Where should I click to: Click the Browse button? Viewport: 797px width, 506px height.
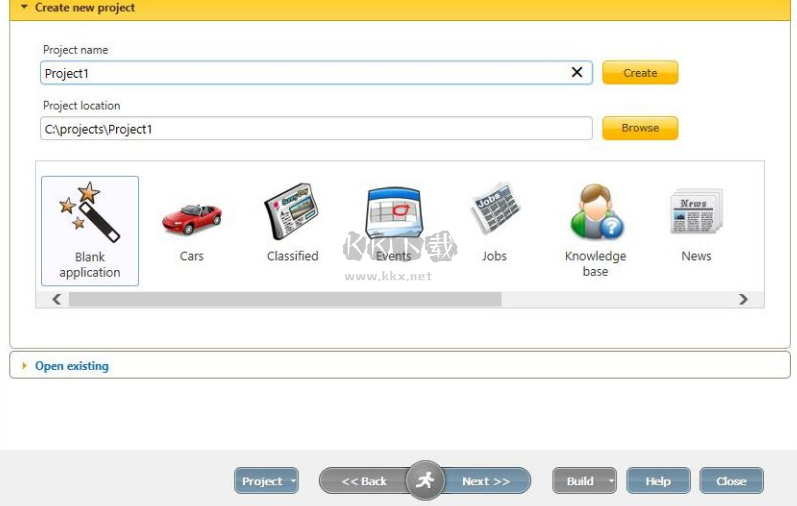(x=640, y=128)
